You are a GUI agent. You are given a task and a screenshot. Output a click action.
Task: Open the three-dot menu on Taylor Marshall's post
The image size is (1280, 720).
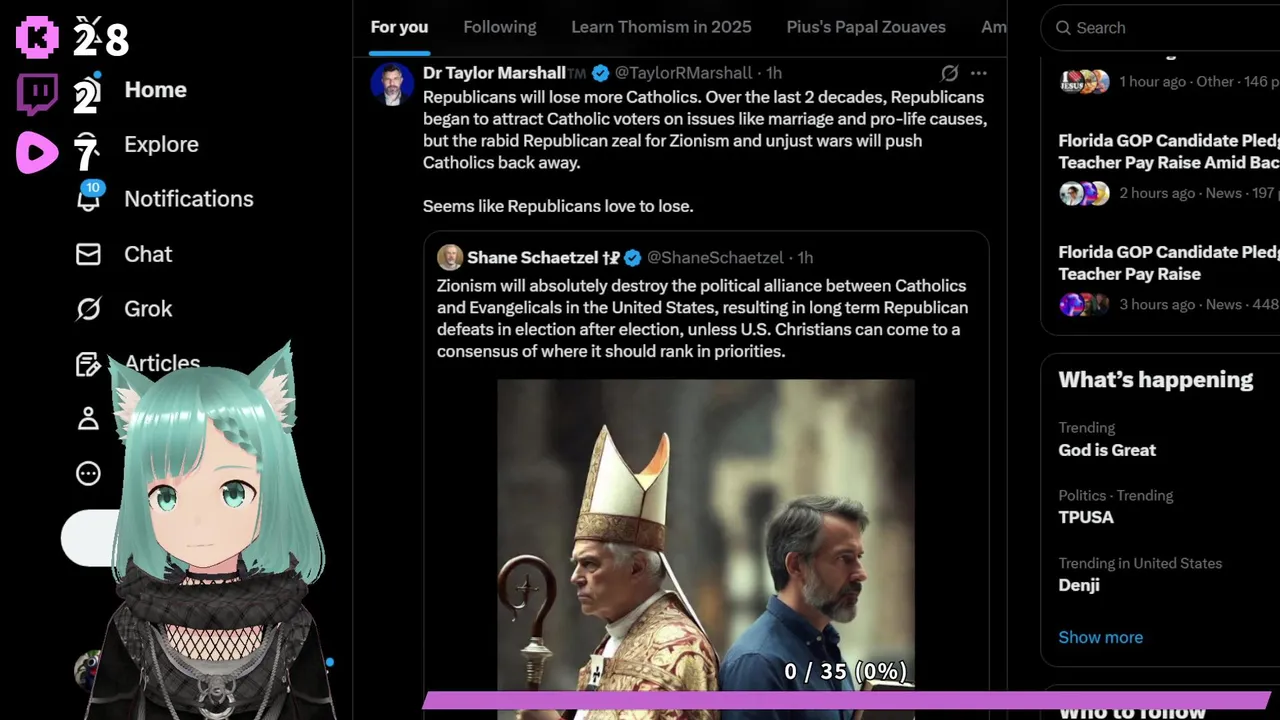tap(979, 73)
